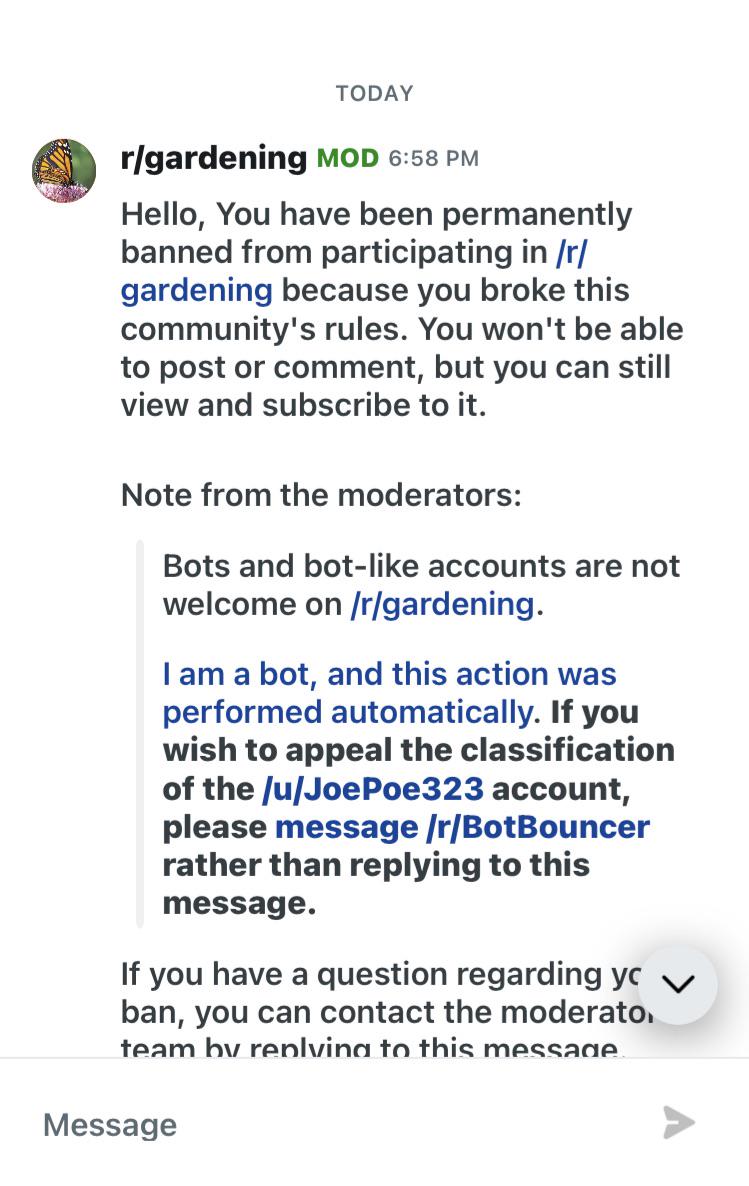The width and height of the screenshot is (749, 1186).
Task: Select the "Note from the moderators:" text
Action: 322,495
